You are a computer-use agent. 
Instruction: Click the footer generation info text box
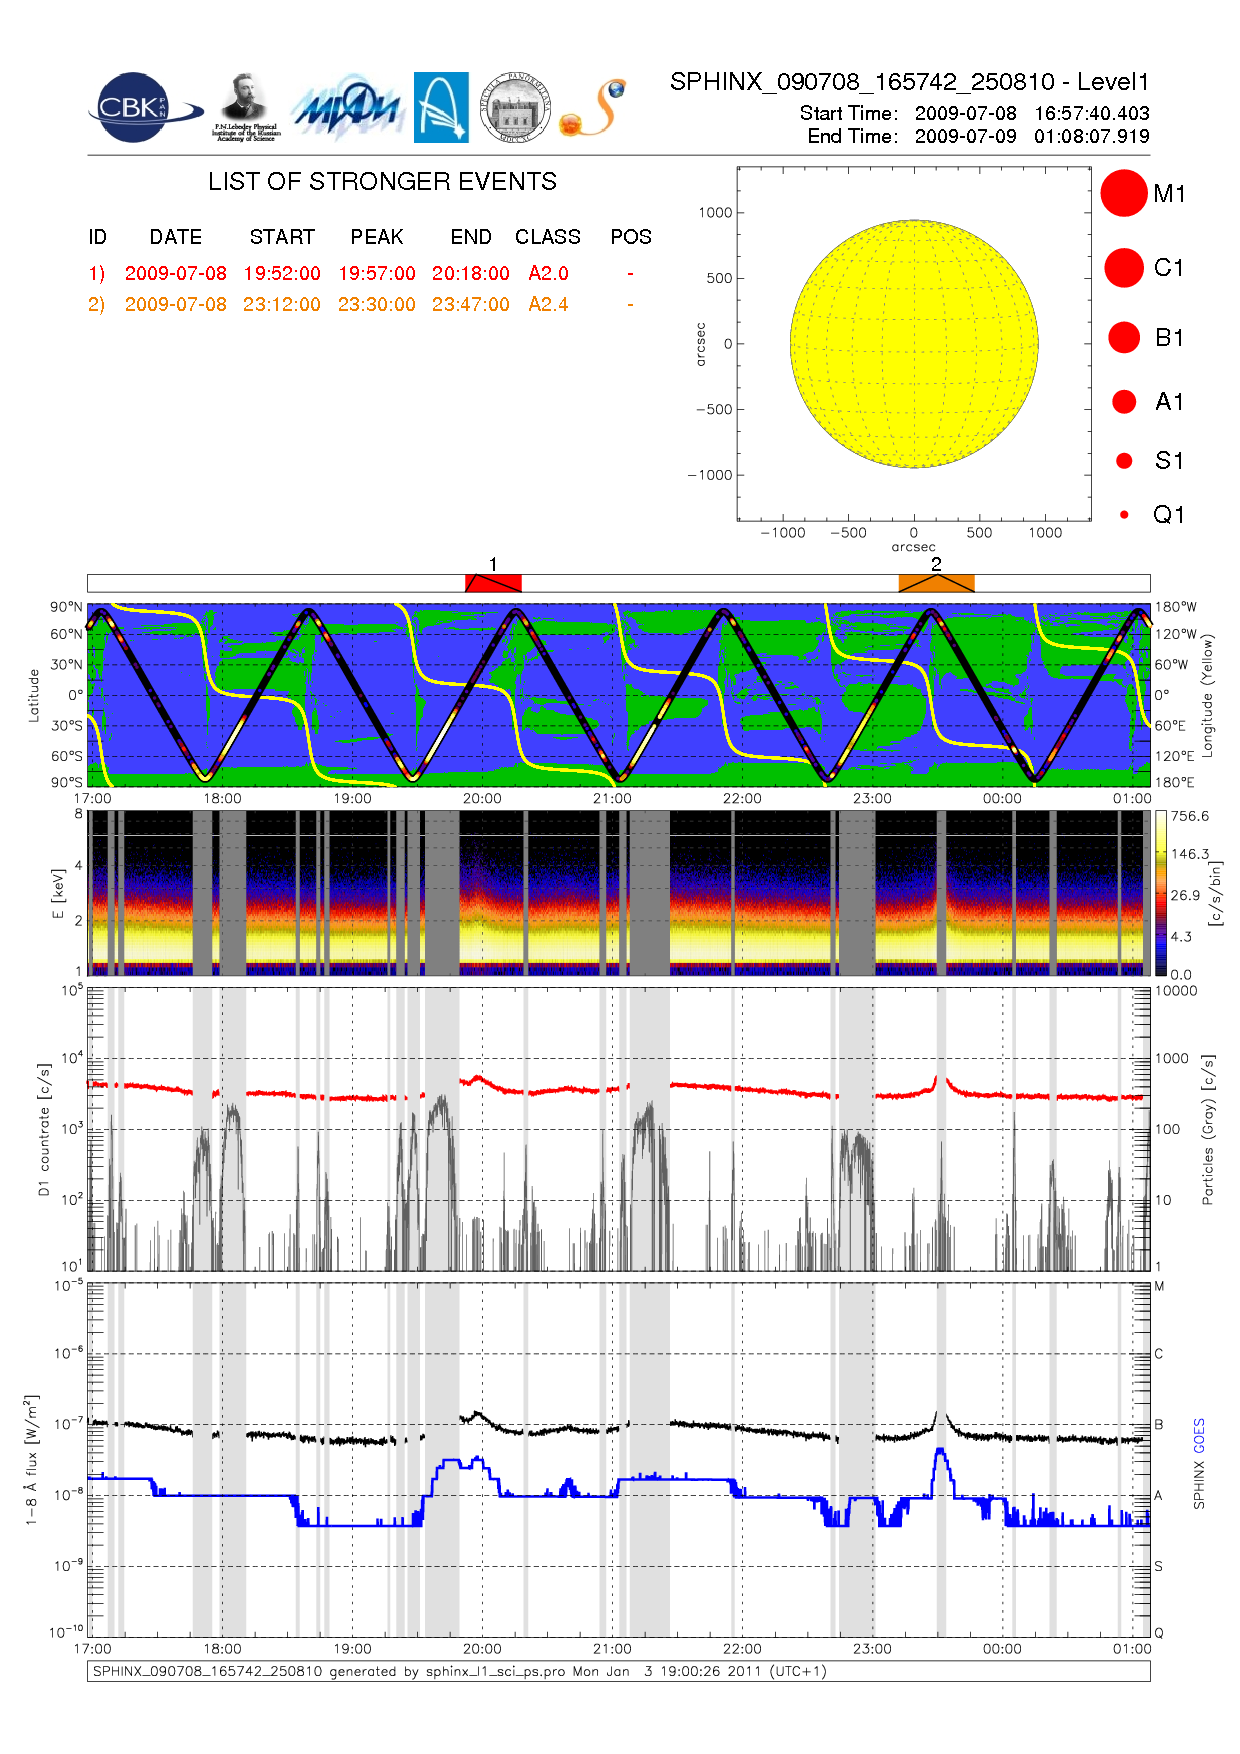point(618,1671)
